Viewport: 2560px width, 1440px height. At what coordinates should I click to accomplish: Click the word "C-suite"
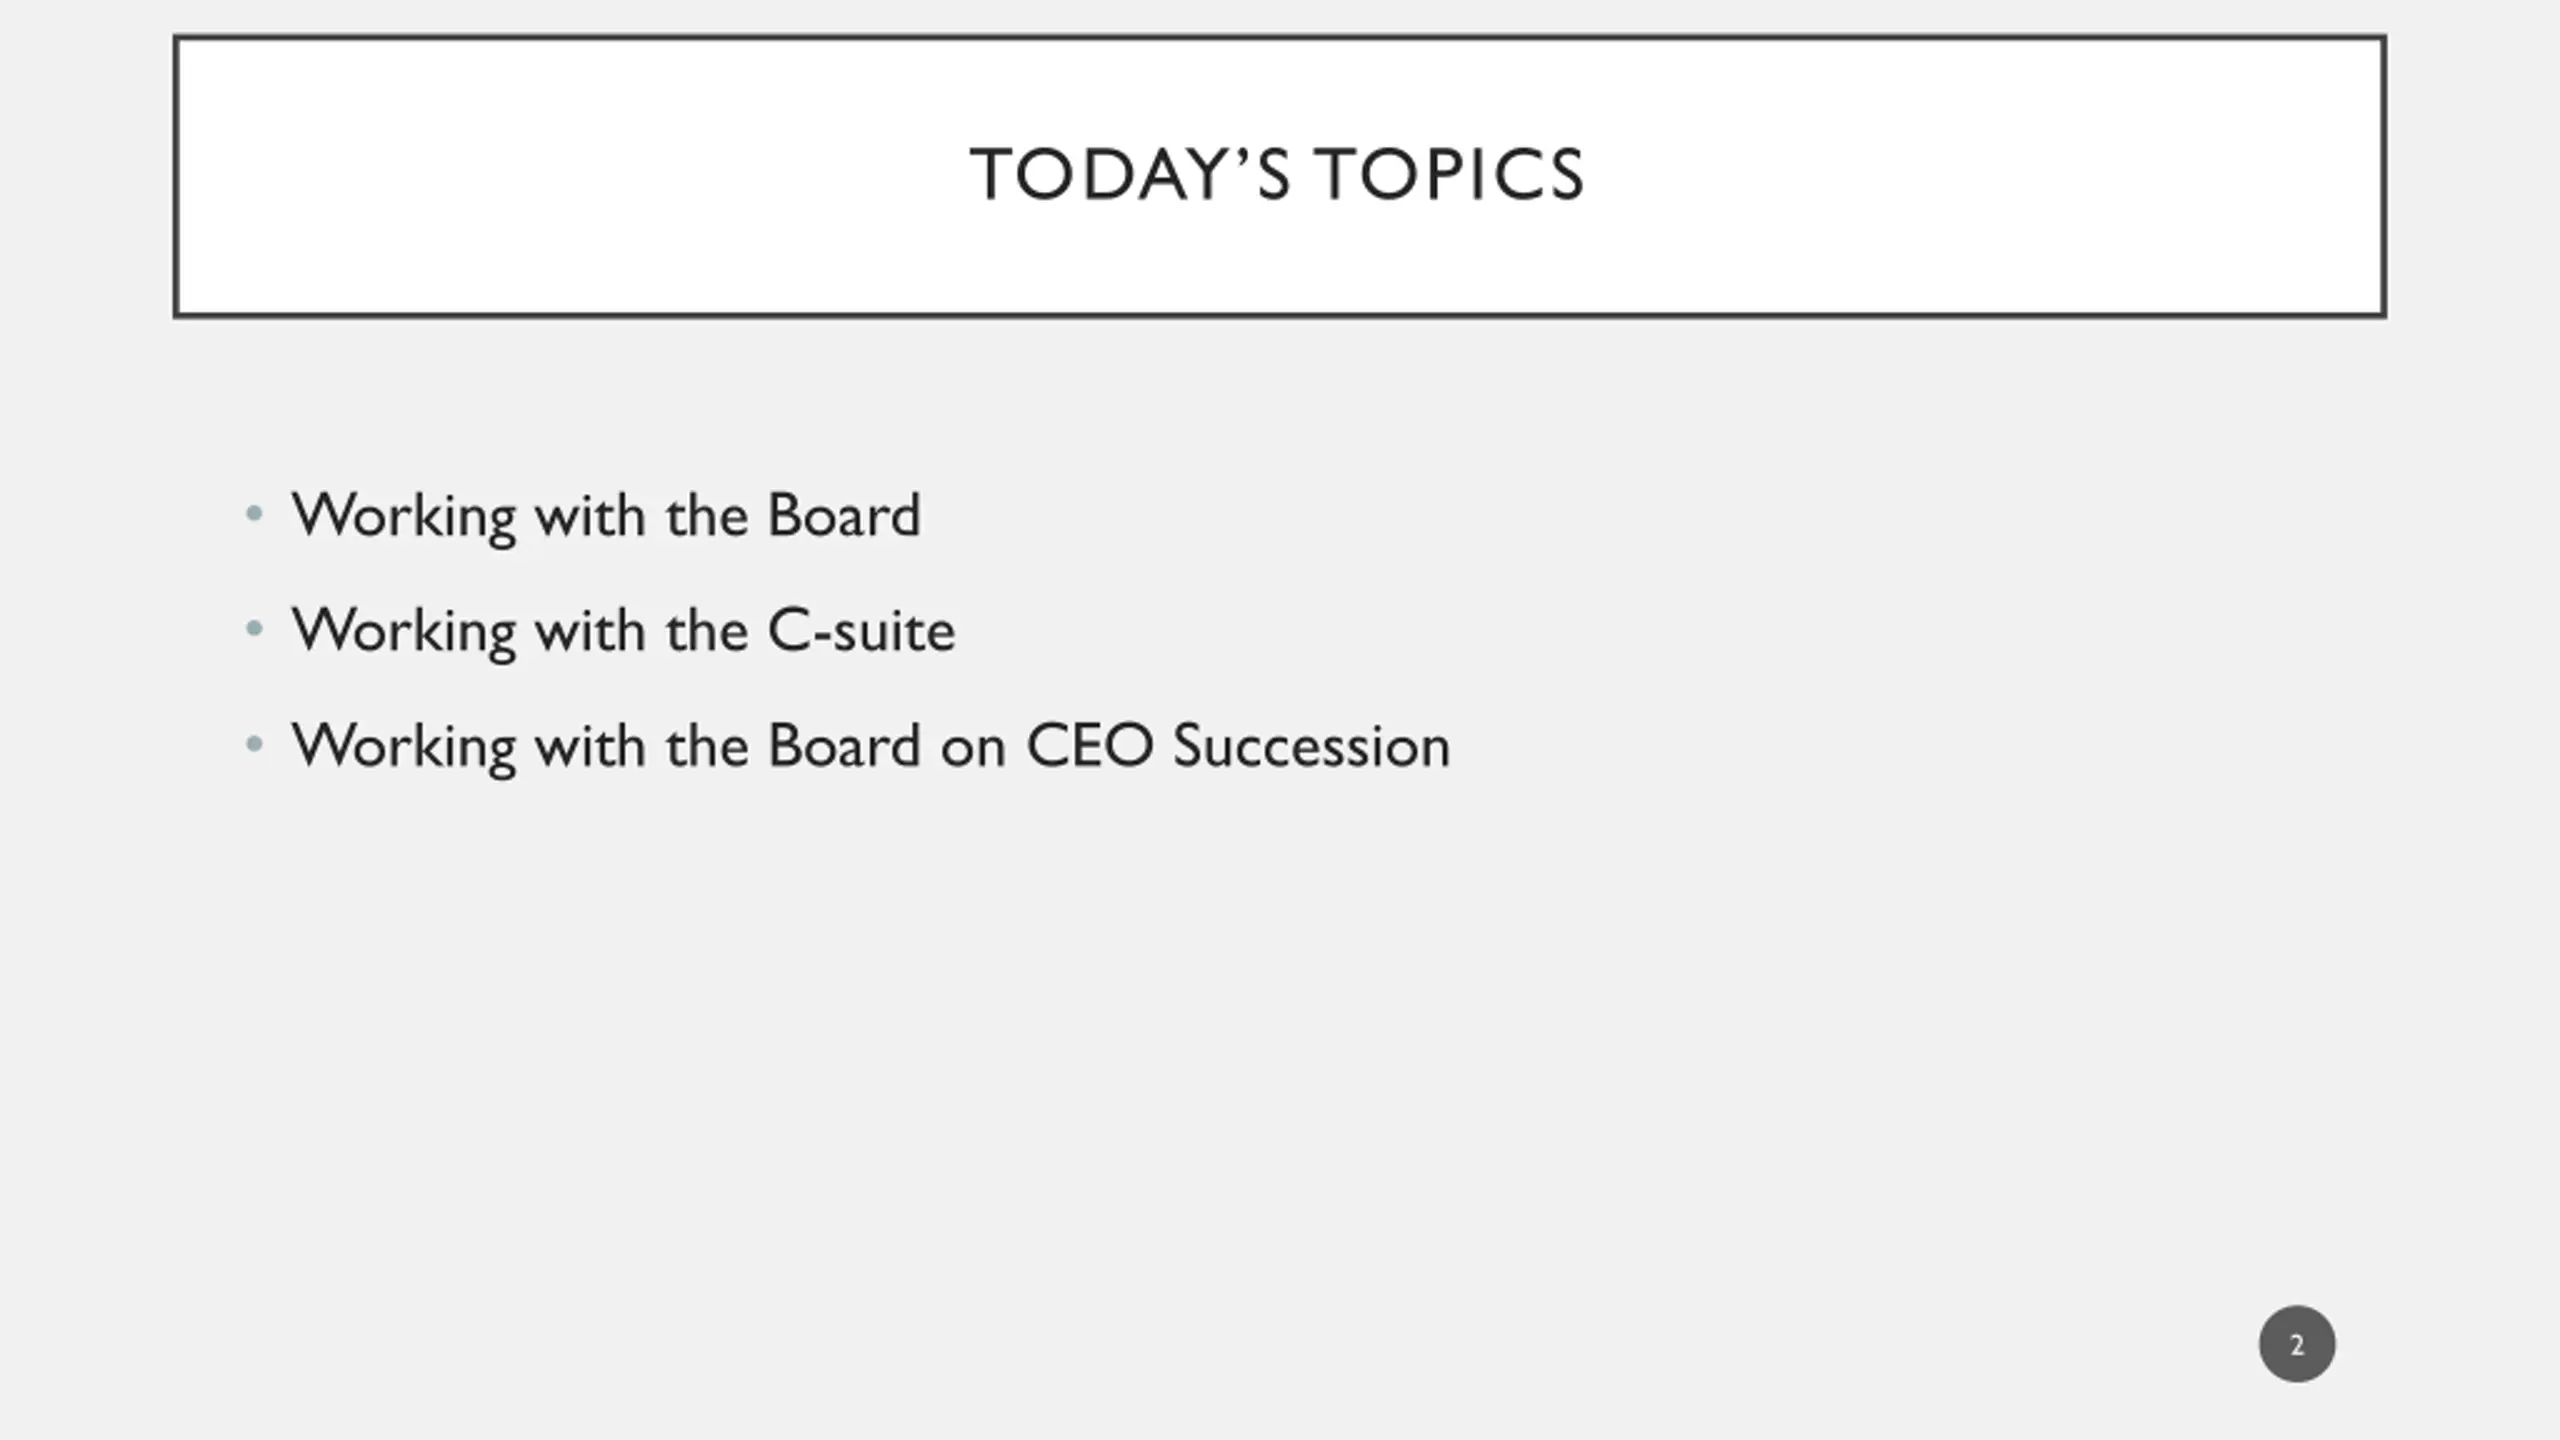pos(861,631)
